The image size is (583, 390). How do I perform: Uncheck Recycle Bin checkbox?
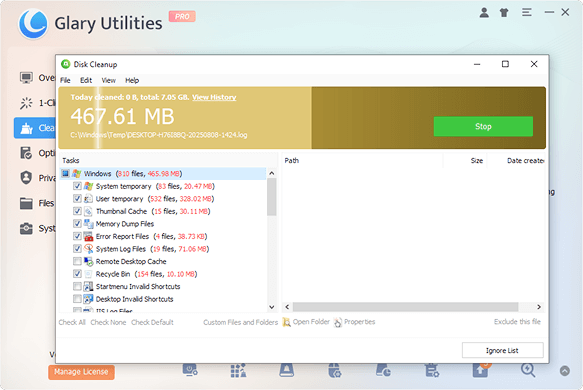click(x=77, y=274)
